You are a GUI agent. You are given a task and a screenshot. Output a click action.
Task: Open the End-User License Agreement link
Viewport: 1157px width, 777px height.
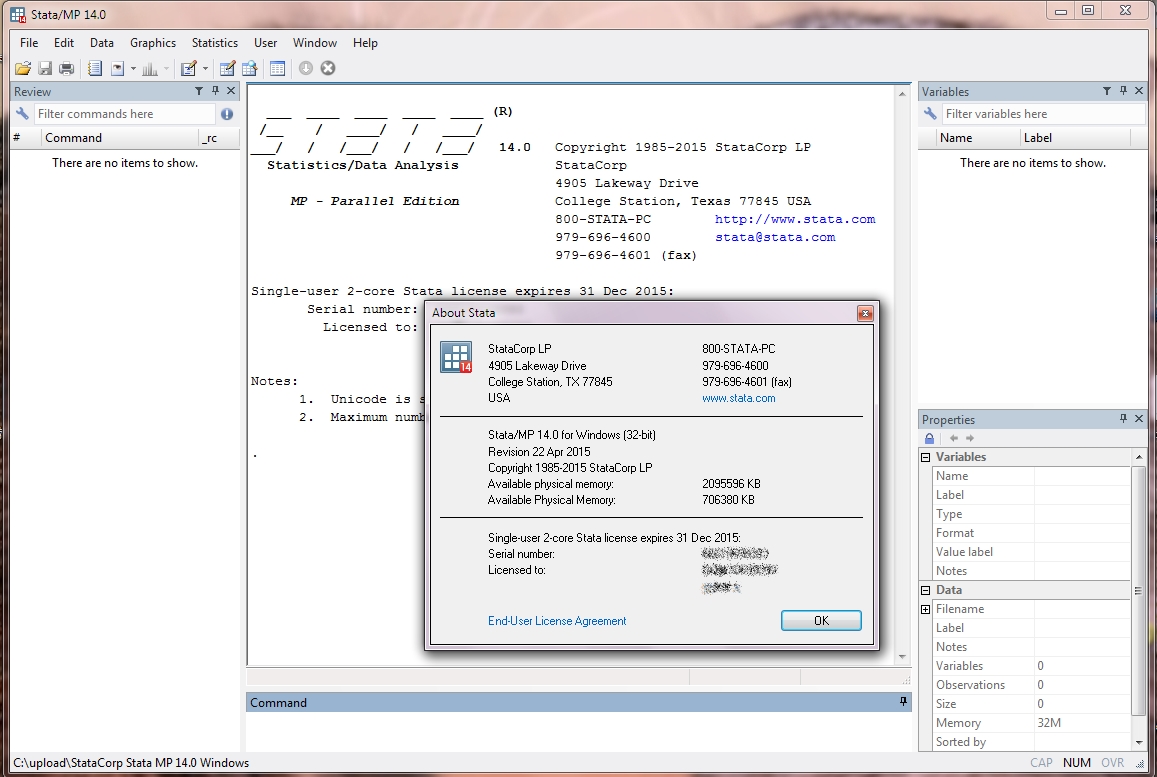[x=557, y=621]
